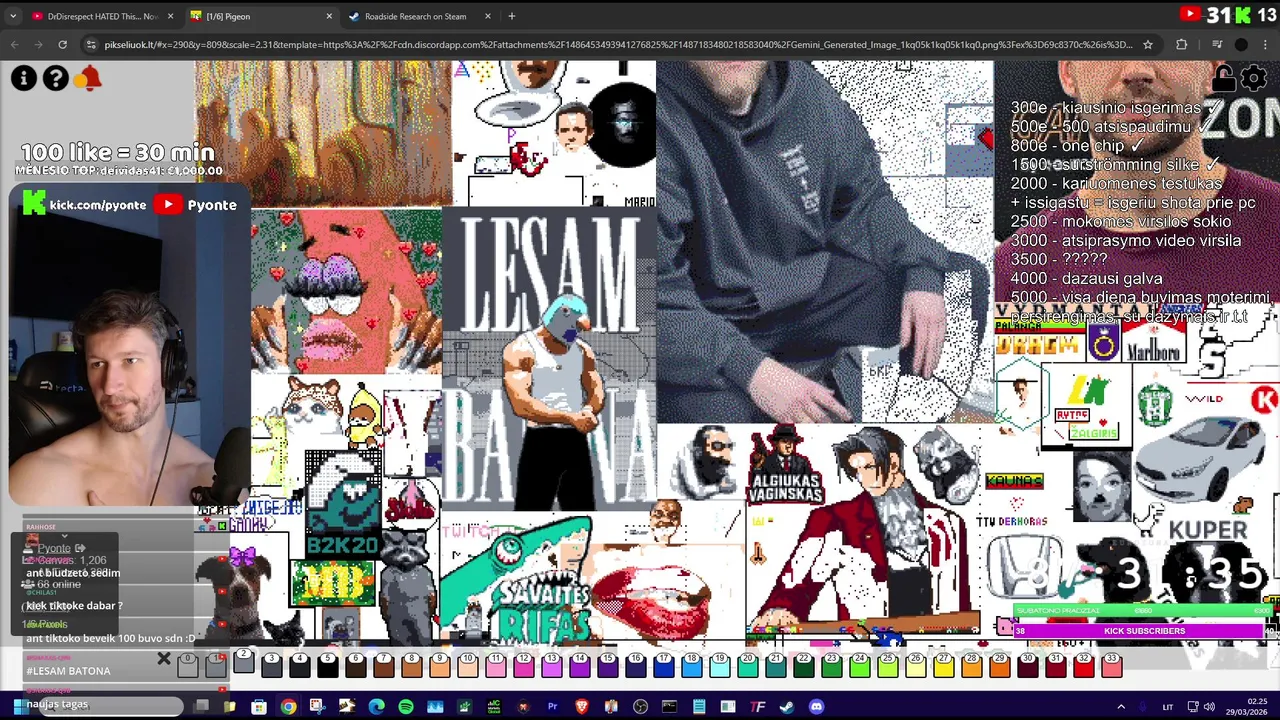This screenshot has width=1280, height=720.
Task: Open OBS Studio from the taskbar
Action: point(640,707)
